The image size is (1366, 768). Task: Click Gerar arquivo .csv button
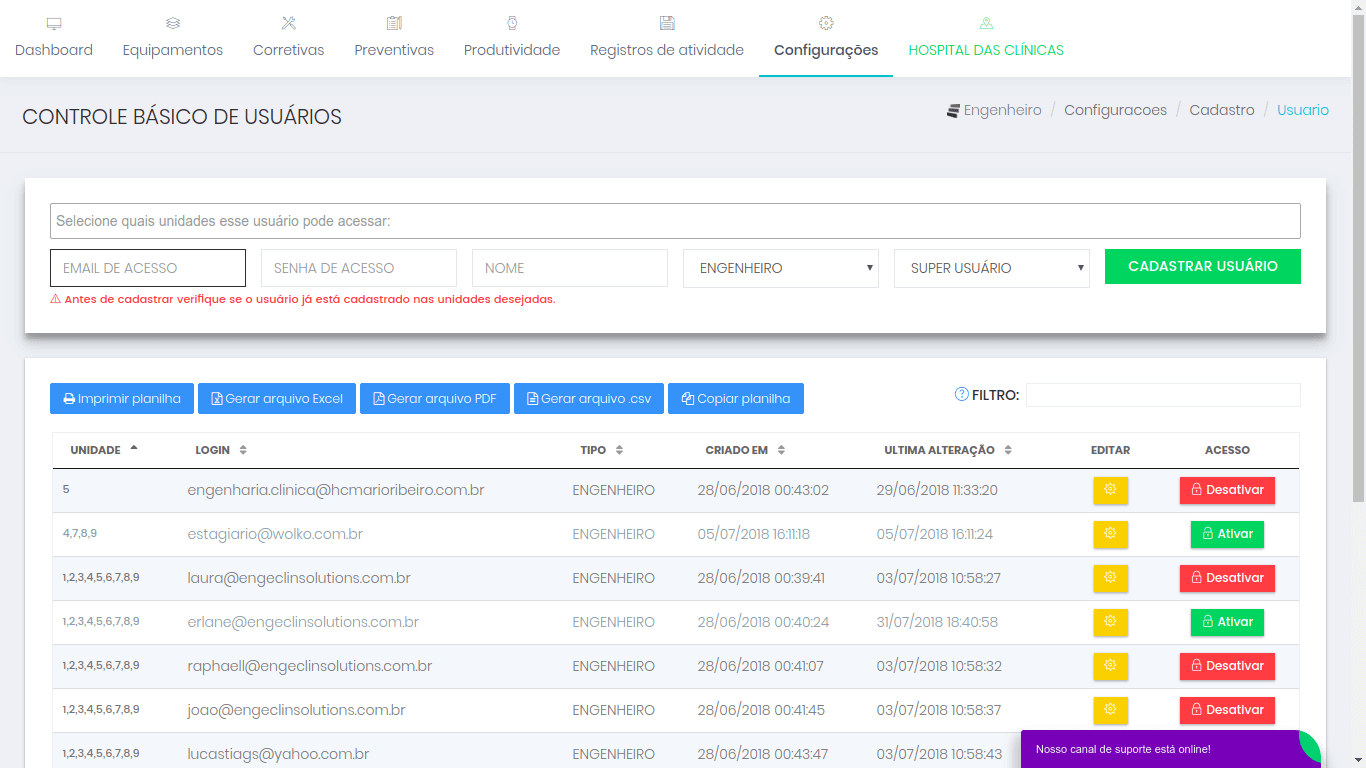(x=589, y=399)
